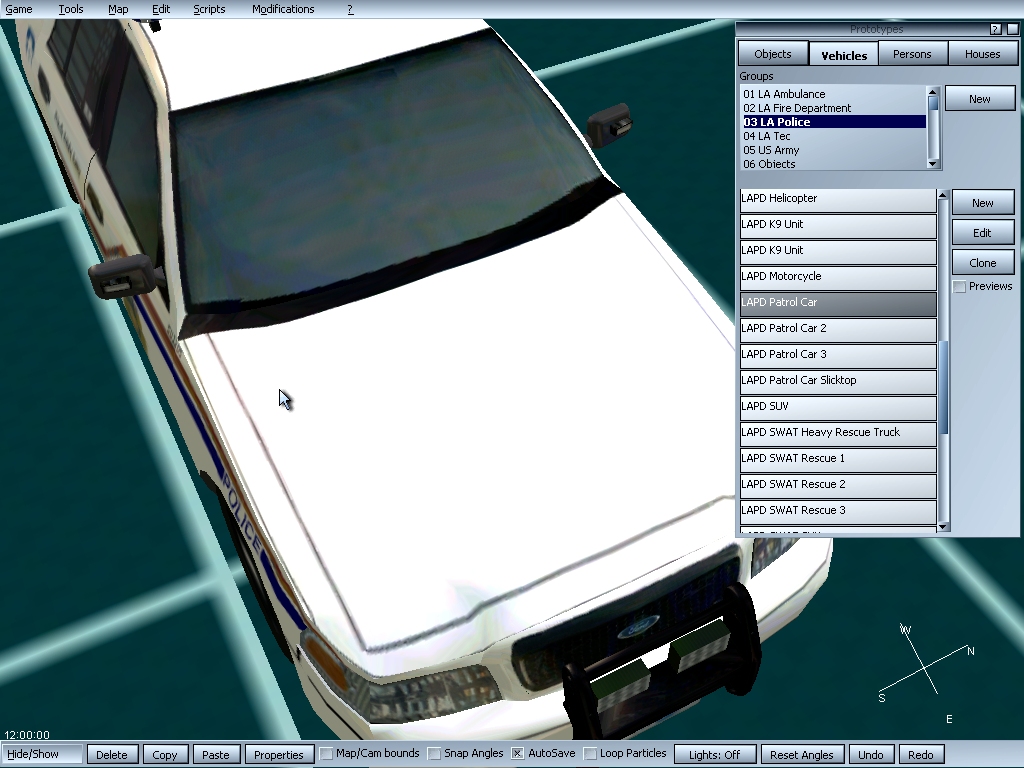
Task: Select LAPD Motorcycle prototype
Action: 838,278
